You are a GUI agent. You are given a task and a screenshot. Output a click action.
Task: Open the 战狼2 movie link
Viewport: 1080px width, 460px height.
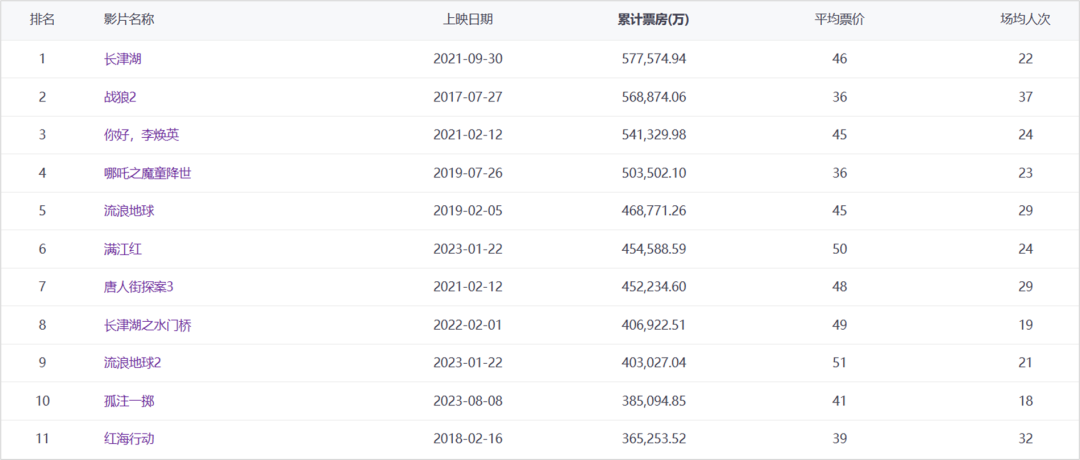pos(122,97)
